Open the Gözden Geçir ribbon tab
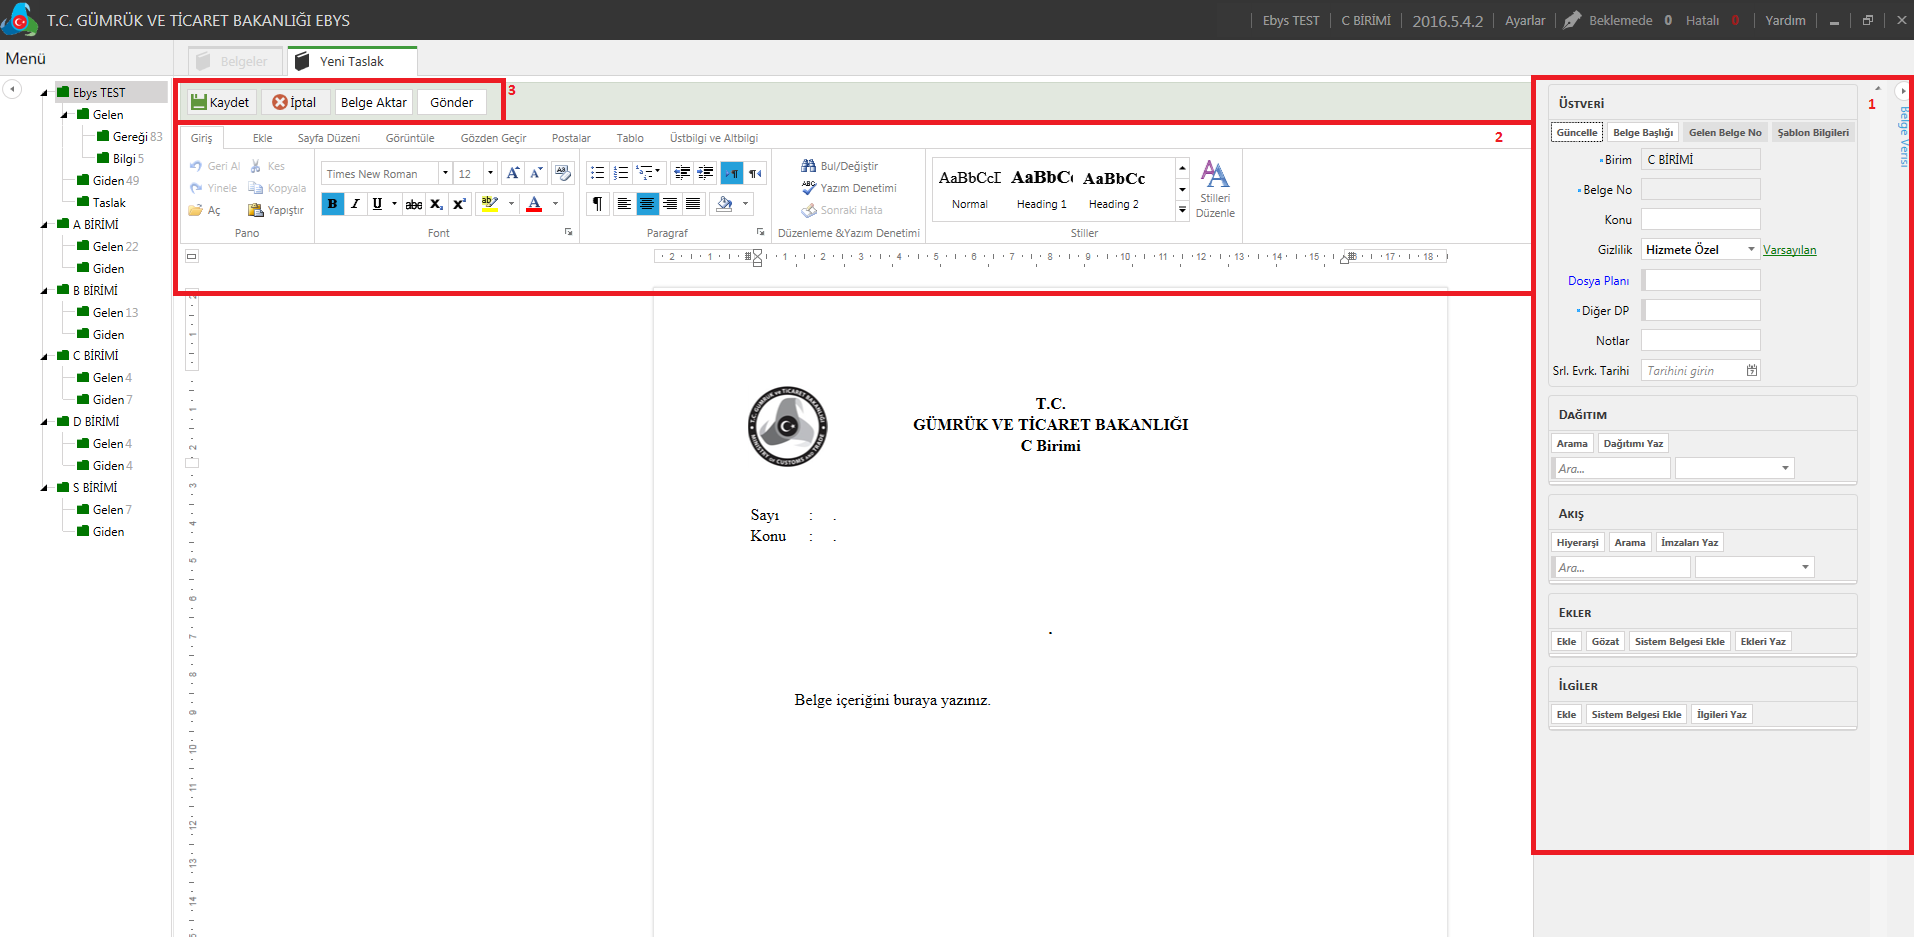The width and height of the screenshot is (1914, 937). (493, 138)
